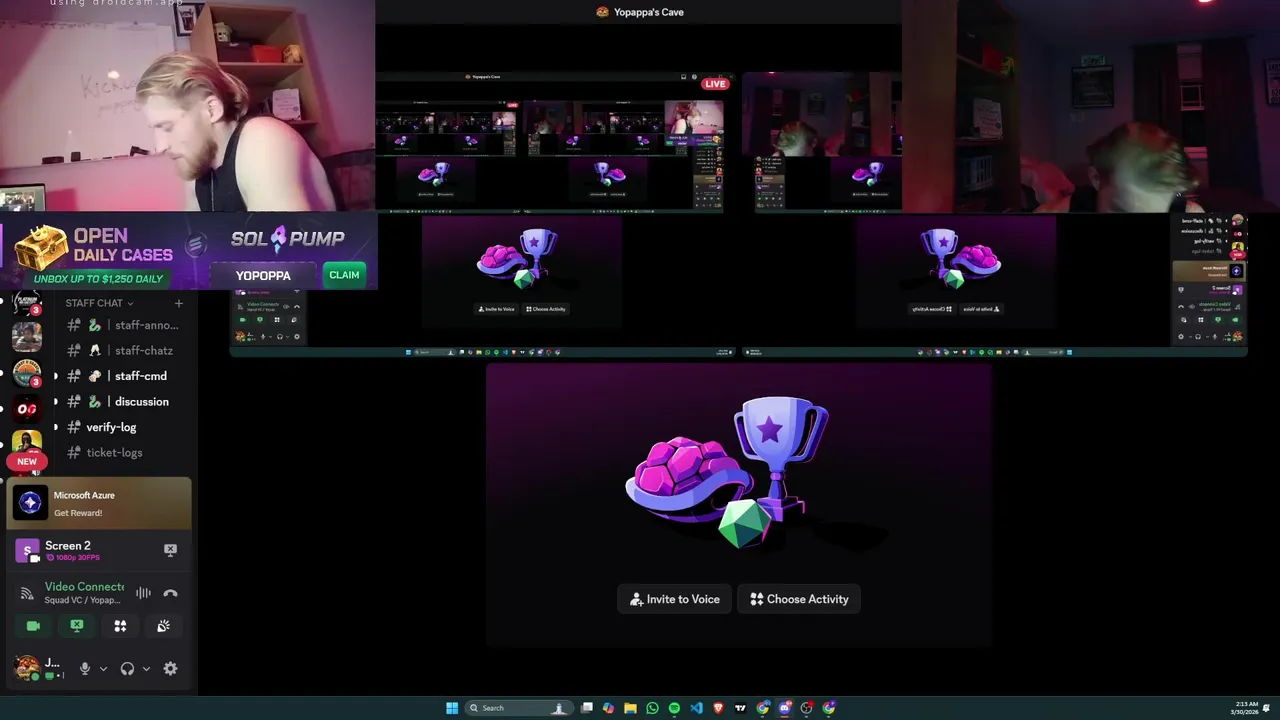The width and height of the screenshot is (1280, 720).
Task: Launch Copilot from the taskbar
Action: [608, 708]
